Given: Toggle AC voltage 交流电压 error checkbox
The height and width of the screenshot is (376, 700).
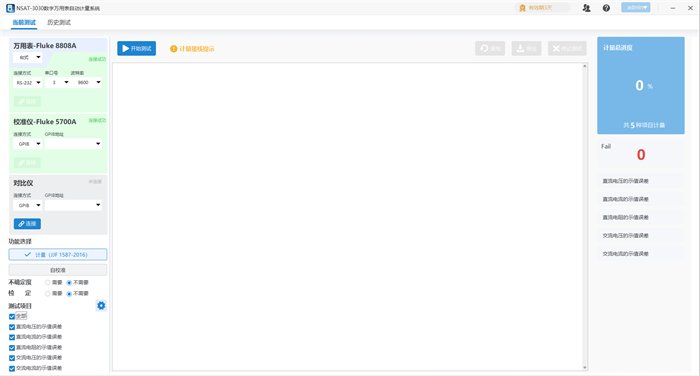Looking at the screenshot, I should pyautogui.click(x=12, y=358).
